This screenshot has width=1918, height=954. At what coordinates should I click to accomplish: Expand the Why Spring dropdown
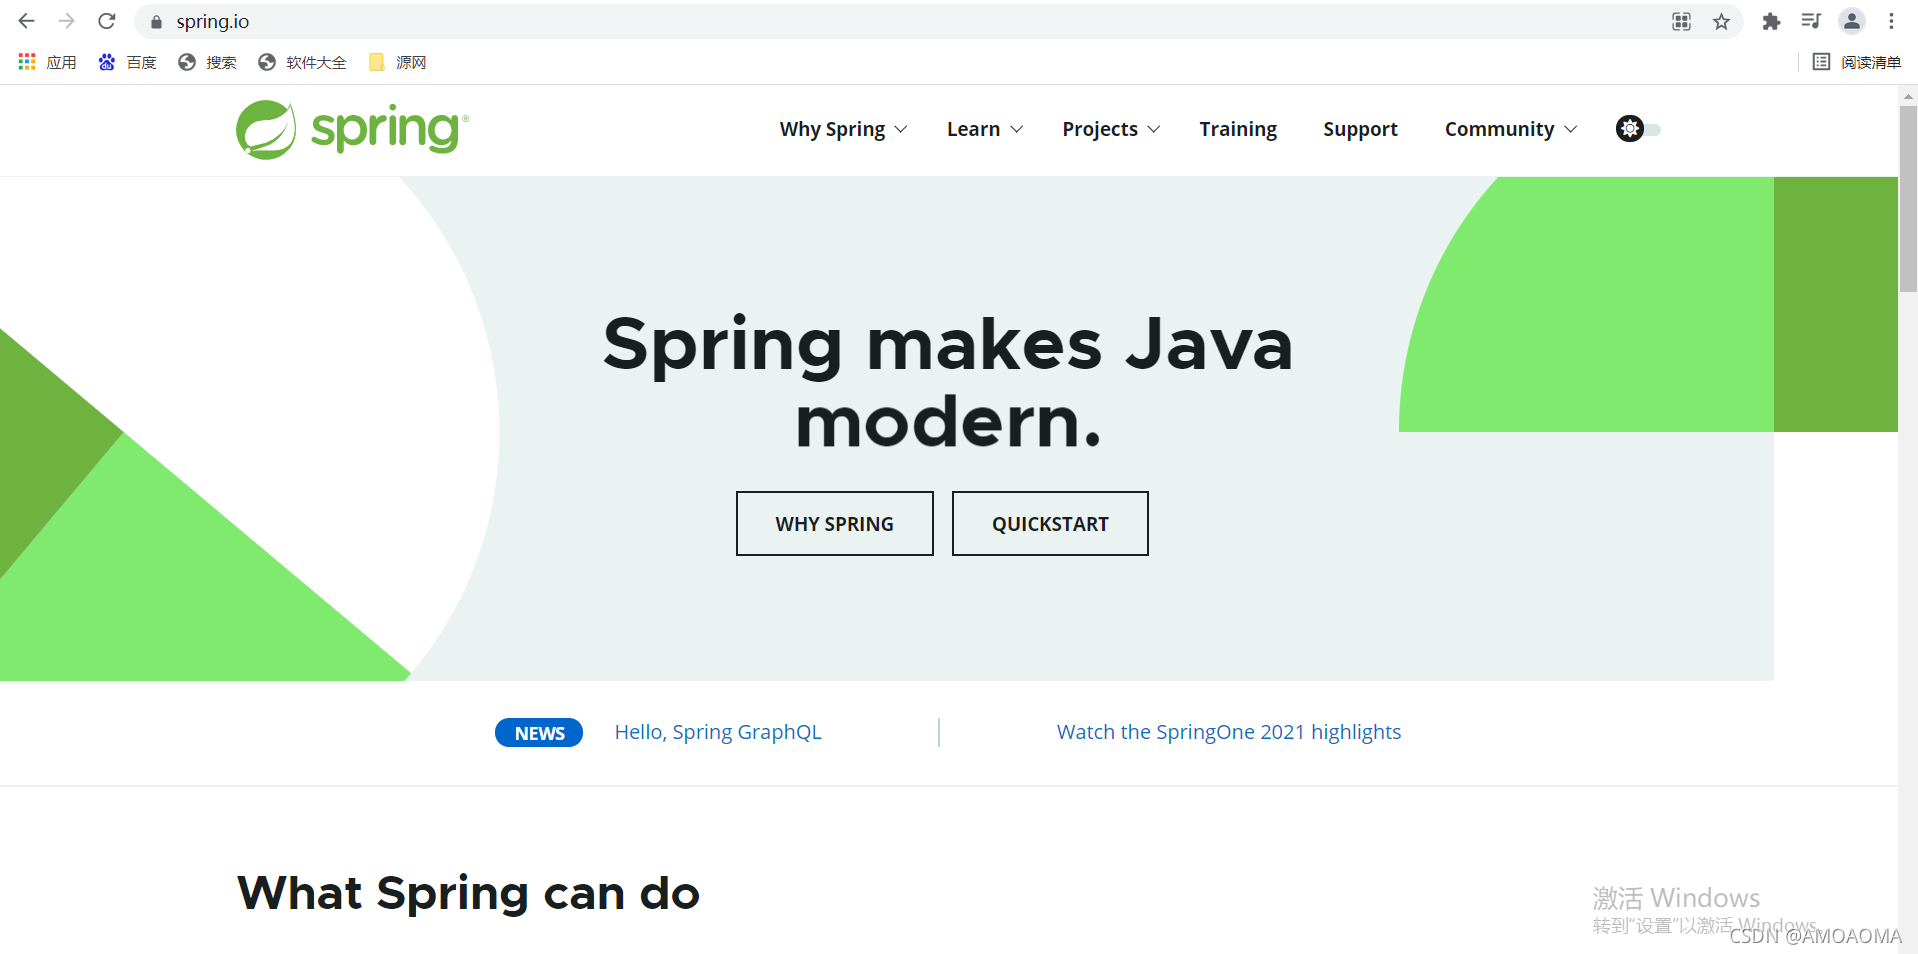pyautogui.click(x=843, y=129)
